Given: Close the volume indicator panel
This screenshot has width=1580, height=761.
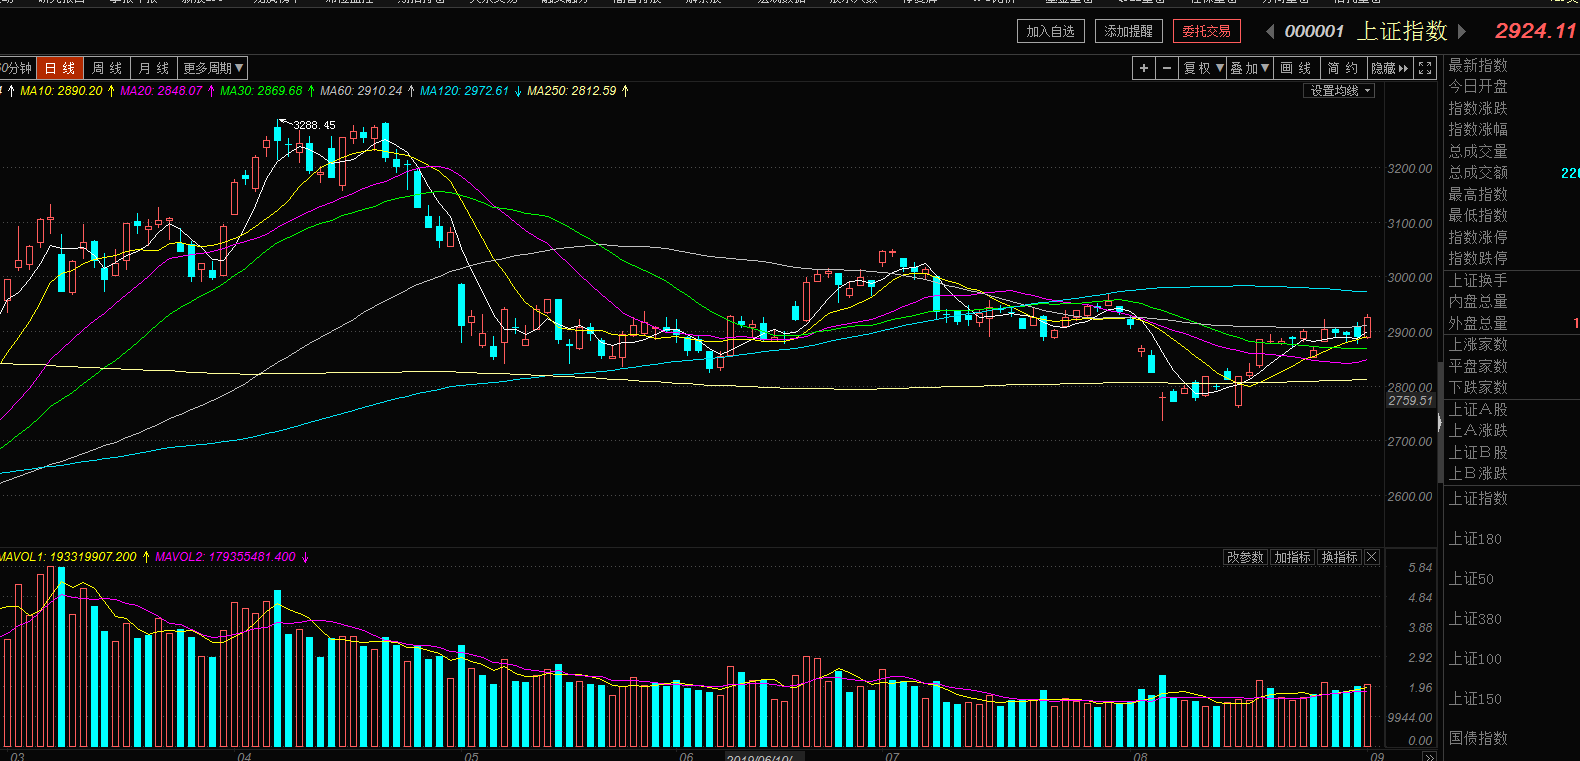Looking at the screenshot, I should pos(1372,557).
